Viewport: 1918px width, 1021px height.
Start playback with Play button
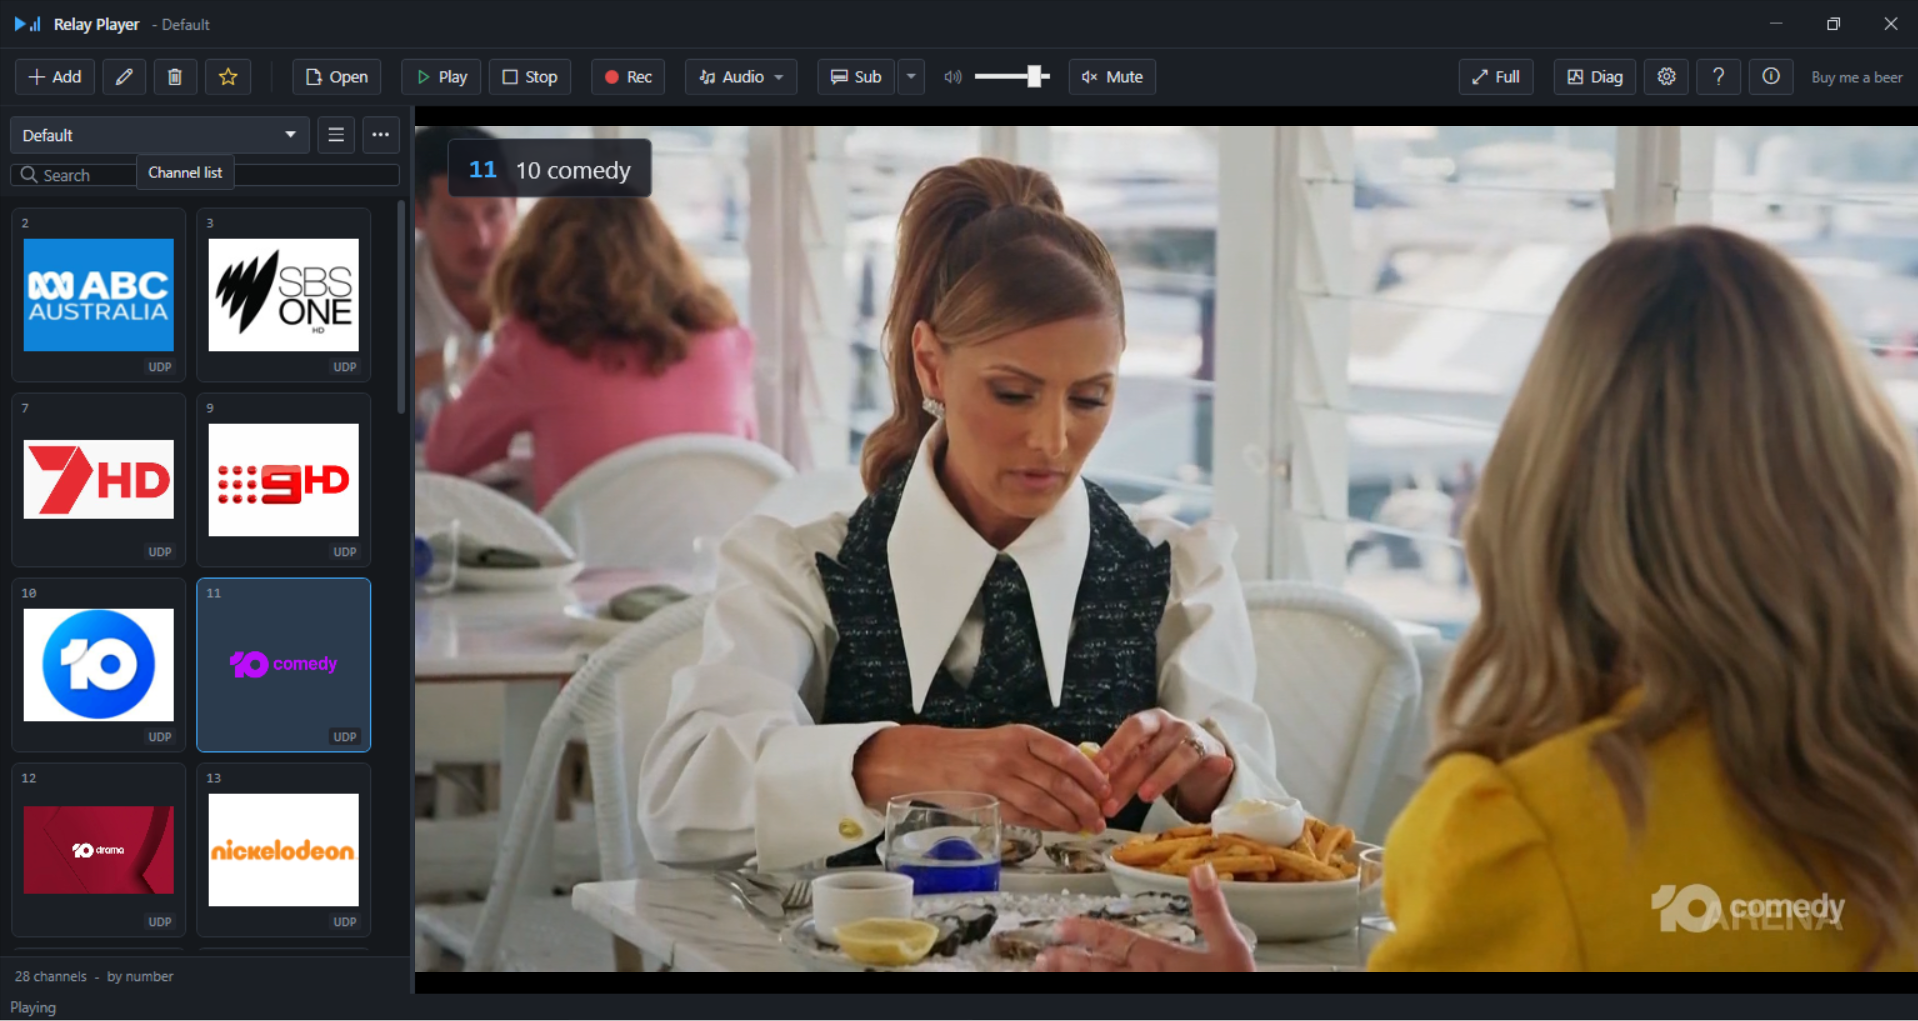(441, 77)
